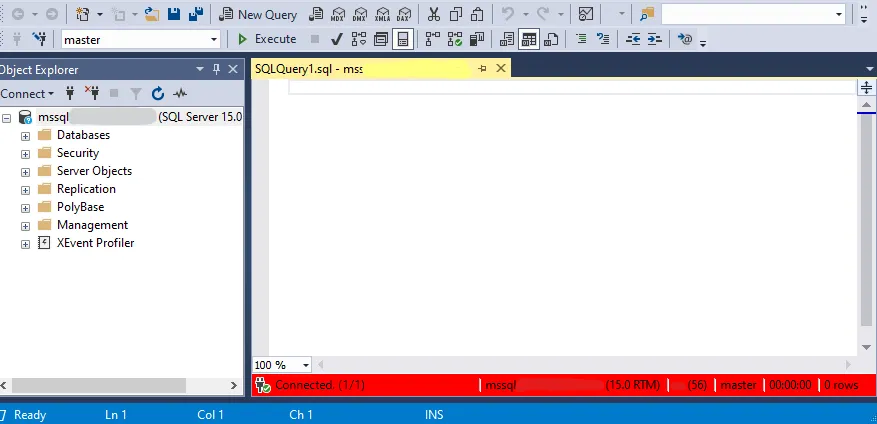877x424 pixels.
Task: Expand the PolyBase folder
Action: pyautogui.click(x=25, y=208)
